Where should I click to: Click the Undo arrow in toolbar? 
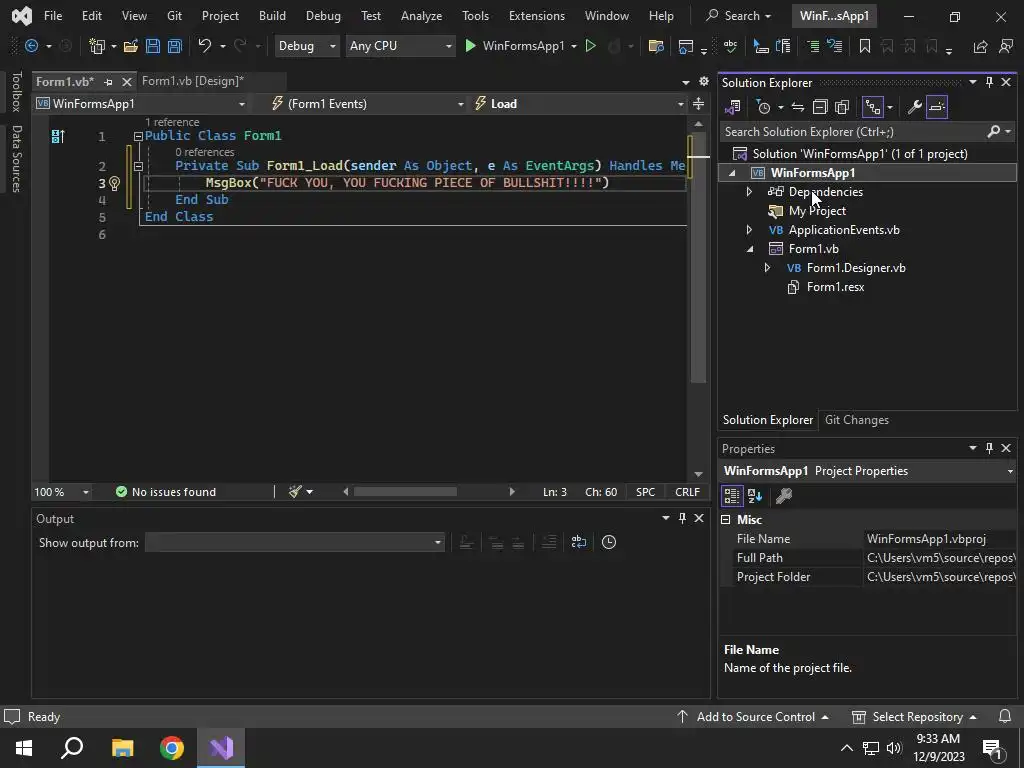point(204,46)
